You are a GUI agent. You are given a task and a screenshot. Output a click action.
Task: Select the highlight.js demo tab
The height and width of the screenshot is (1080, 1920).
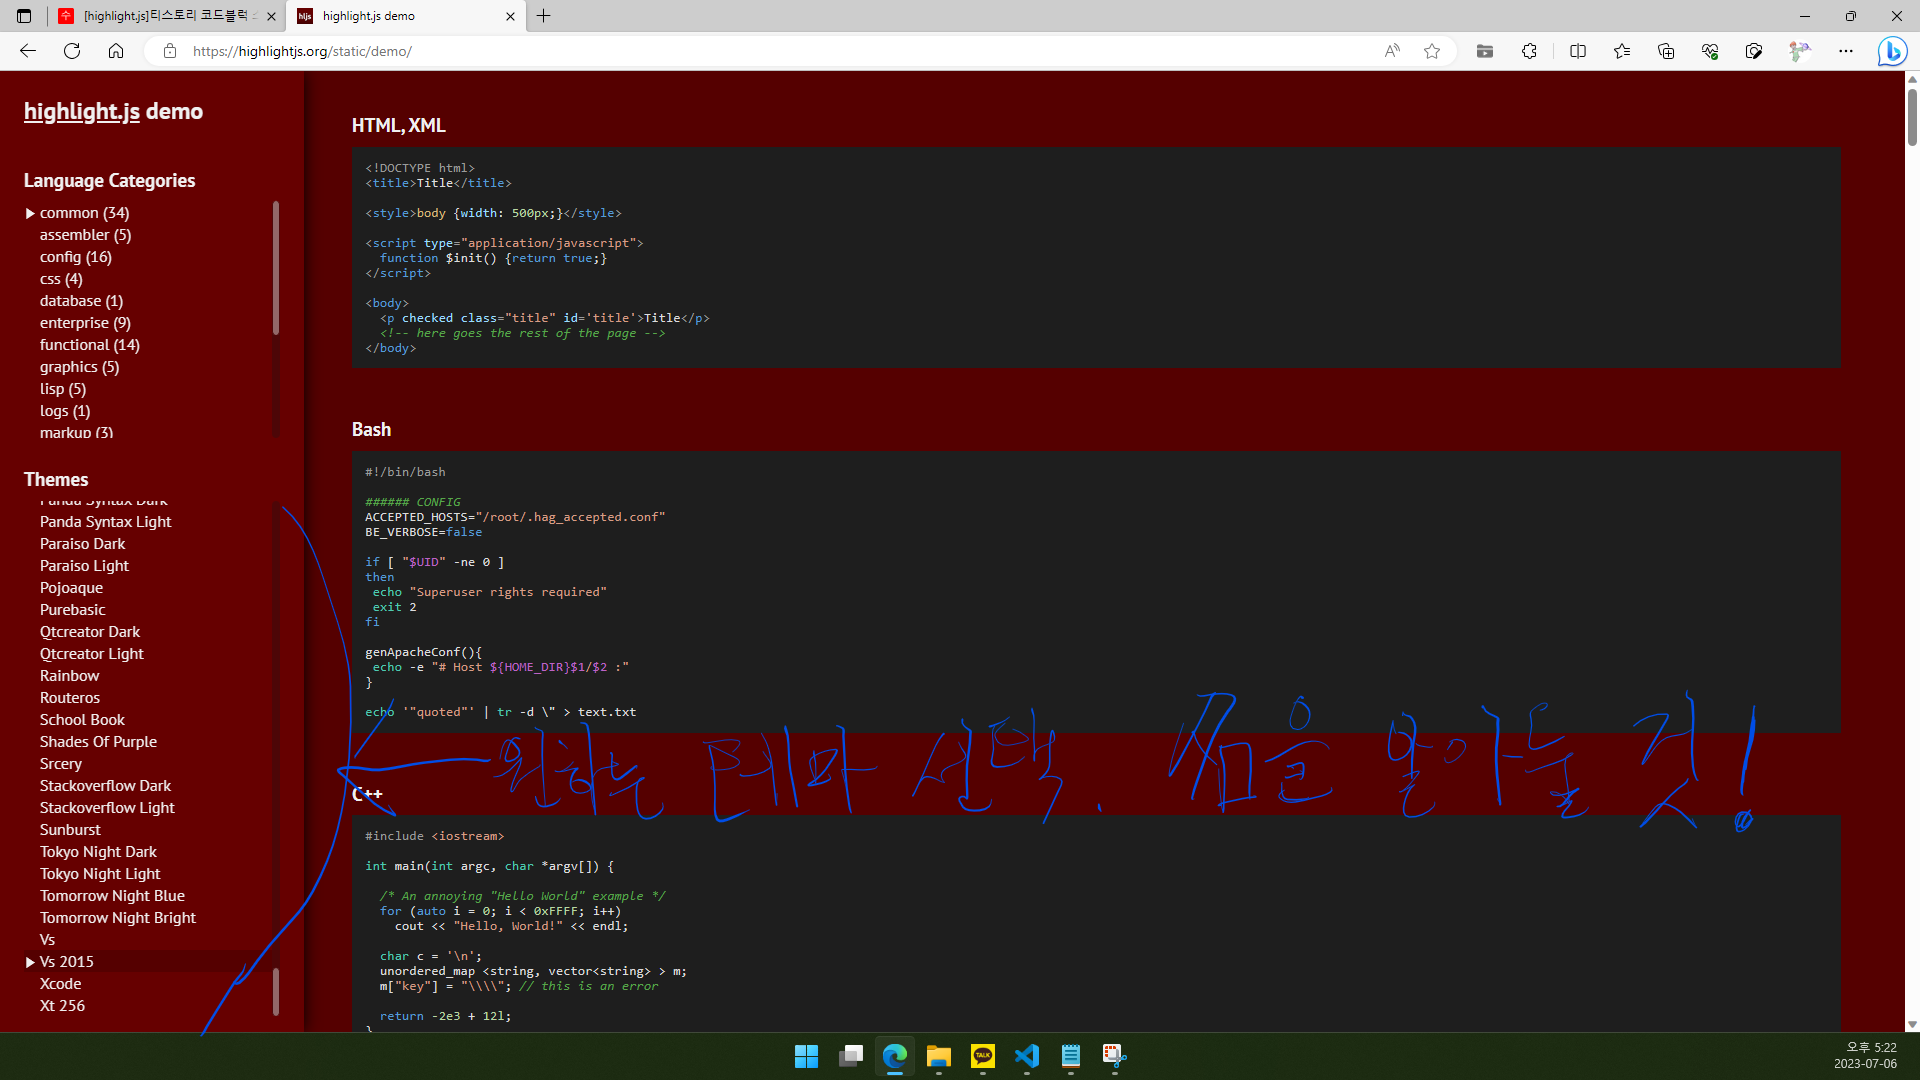coord(405,16)
